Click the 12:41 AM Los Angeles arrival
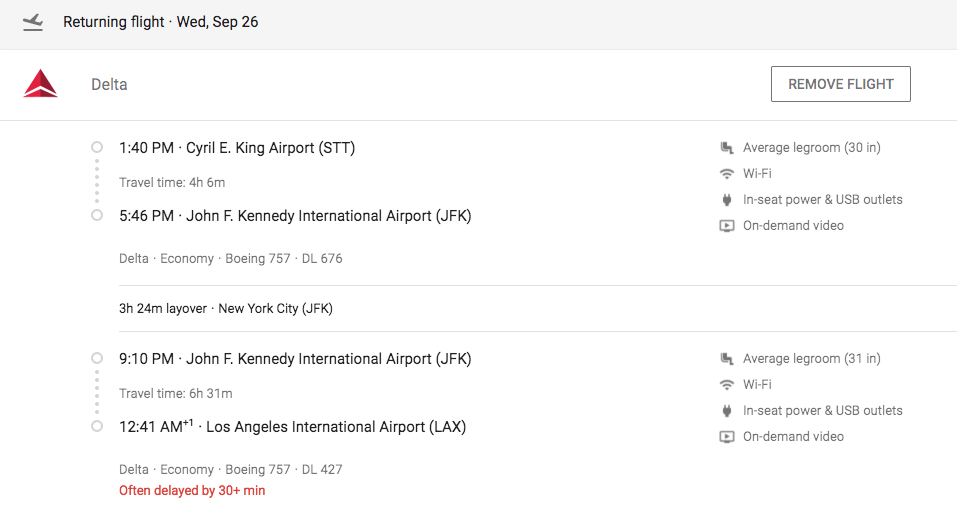 292,427
